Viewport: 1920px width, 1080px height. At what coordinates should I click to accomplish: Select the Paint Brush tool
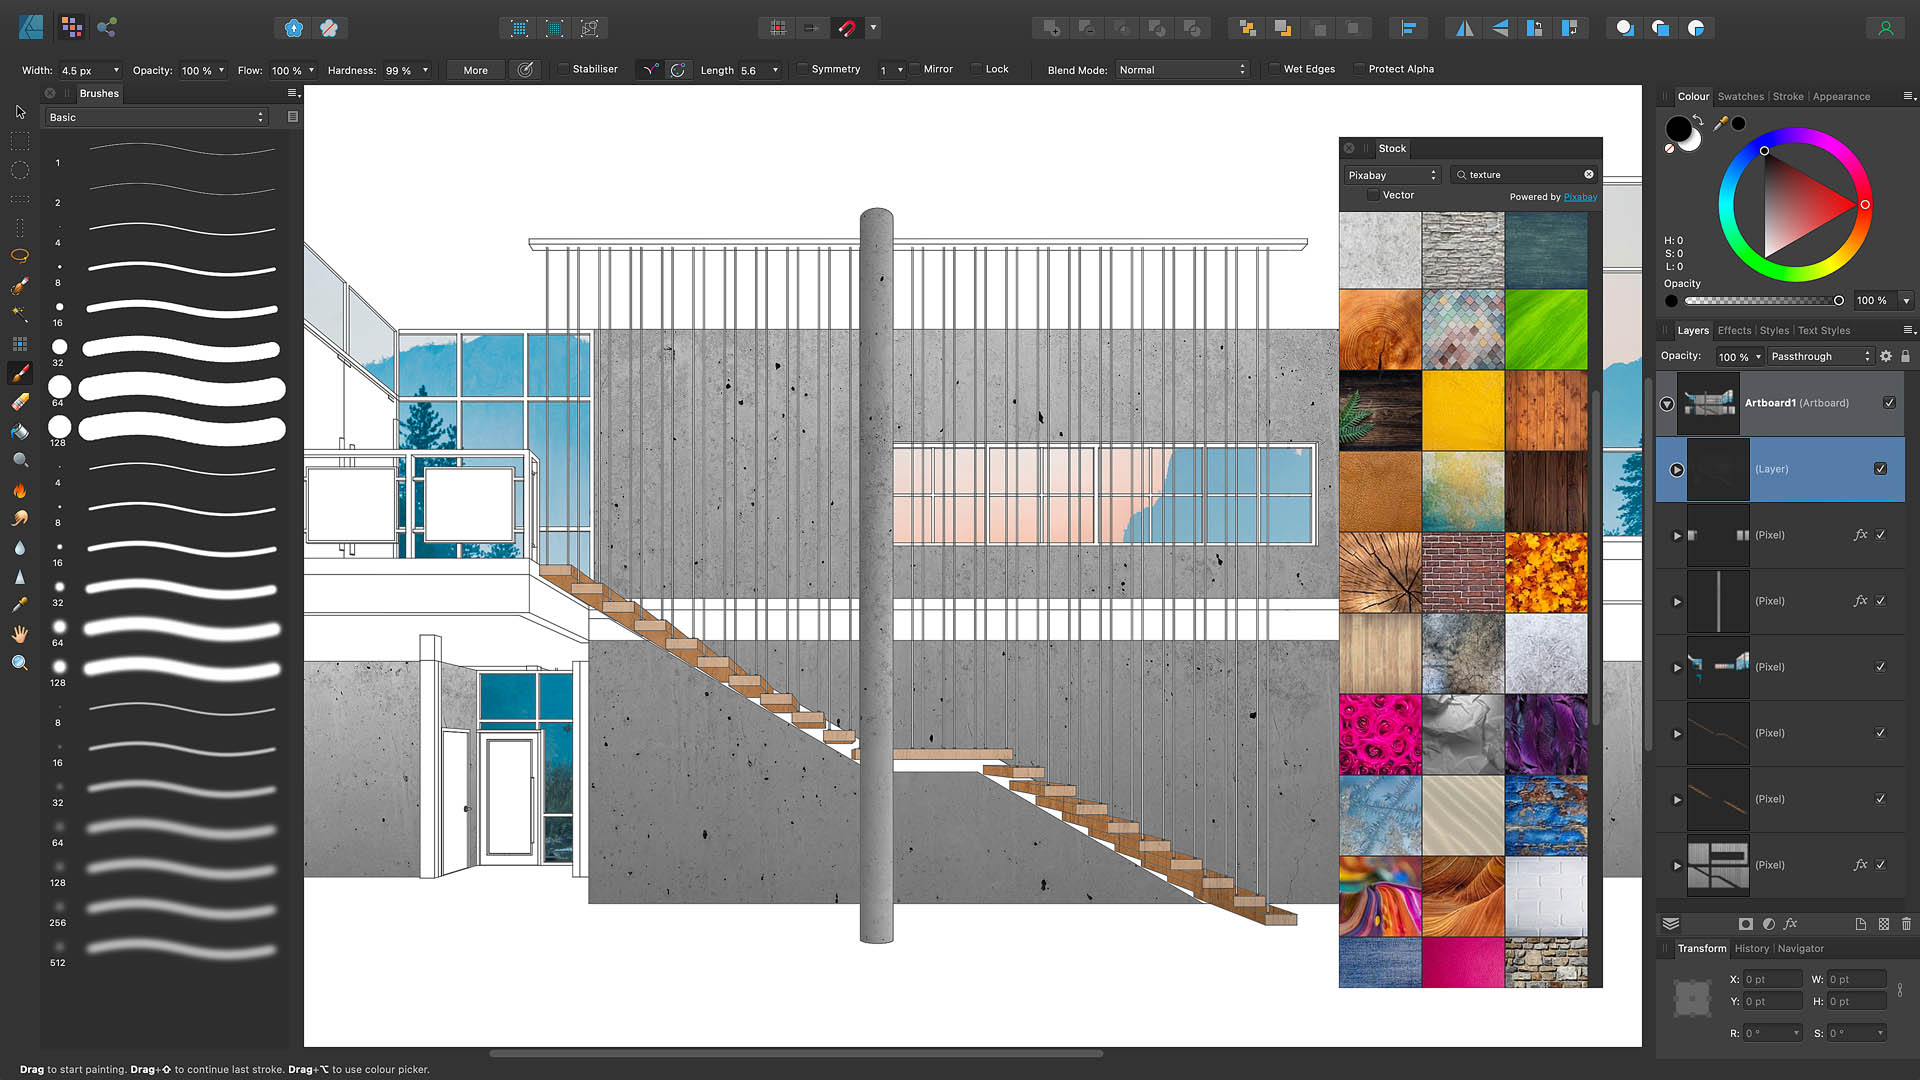click(x=18, y=373)
